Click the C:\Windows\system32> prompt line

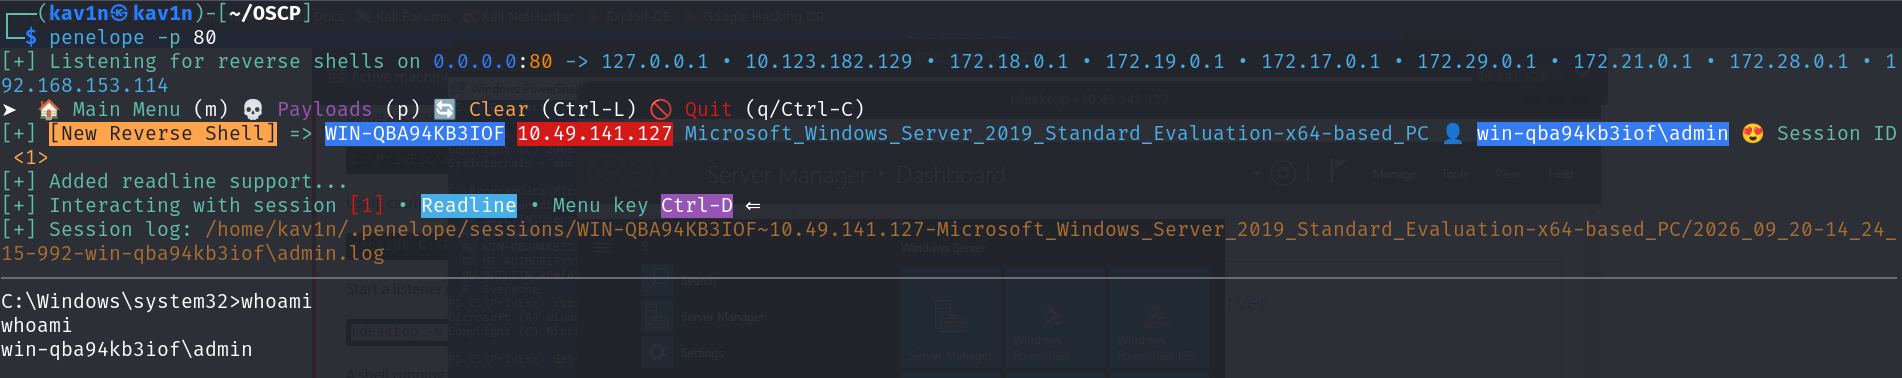[157, 301]
